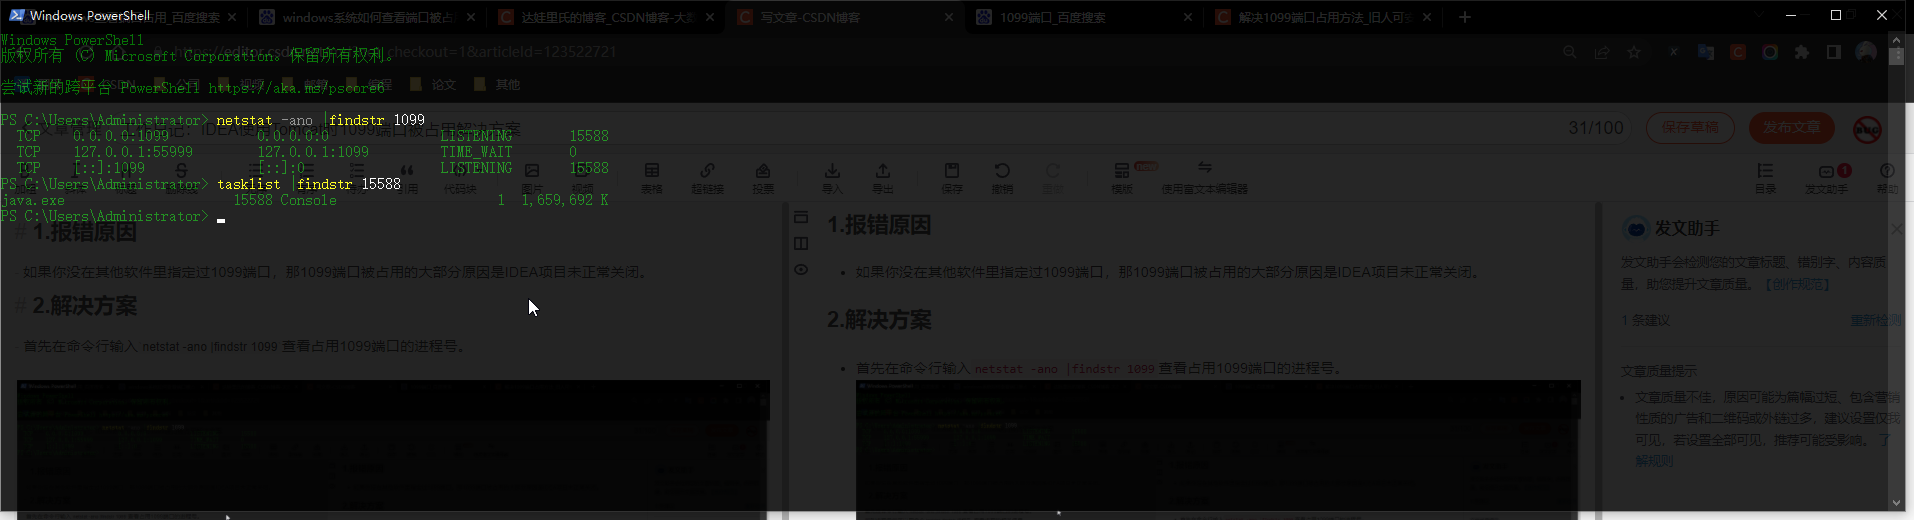Click '帮助' help icon in editor
This screenshot has width=1914, height=520.
1887,178
